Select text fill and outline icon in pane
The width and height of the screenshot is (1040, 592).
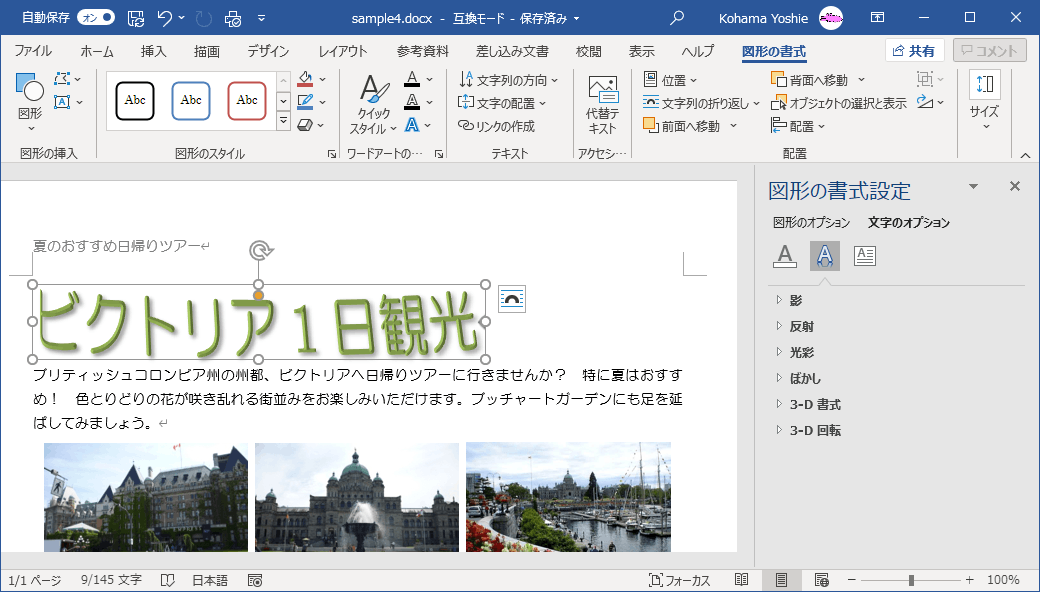coord(785,256)
